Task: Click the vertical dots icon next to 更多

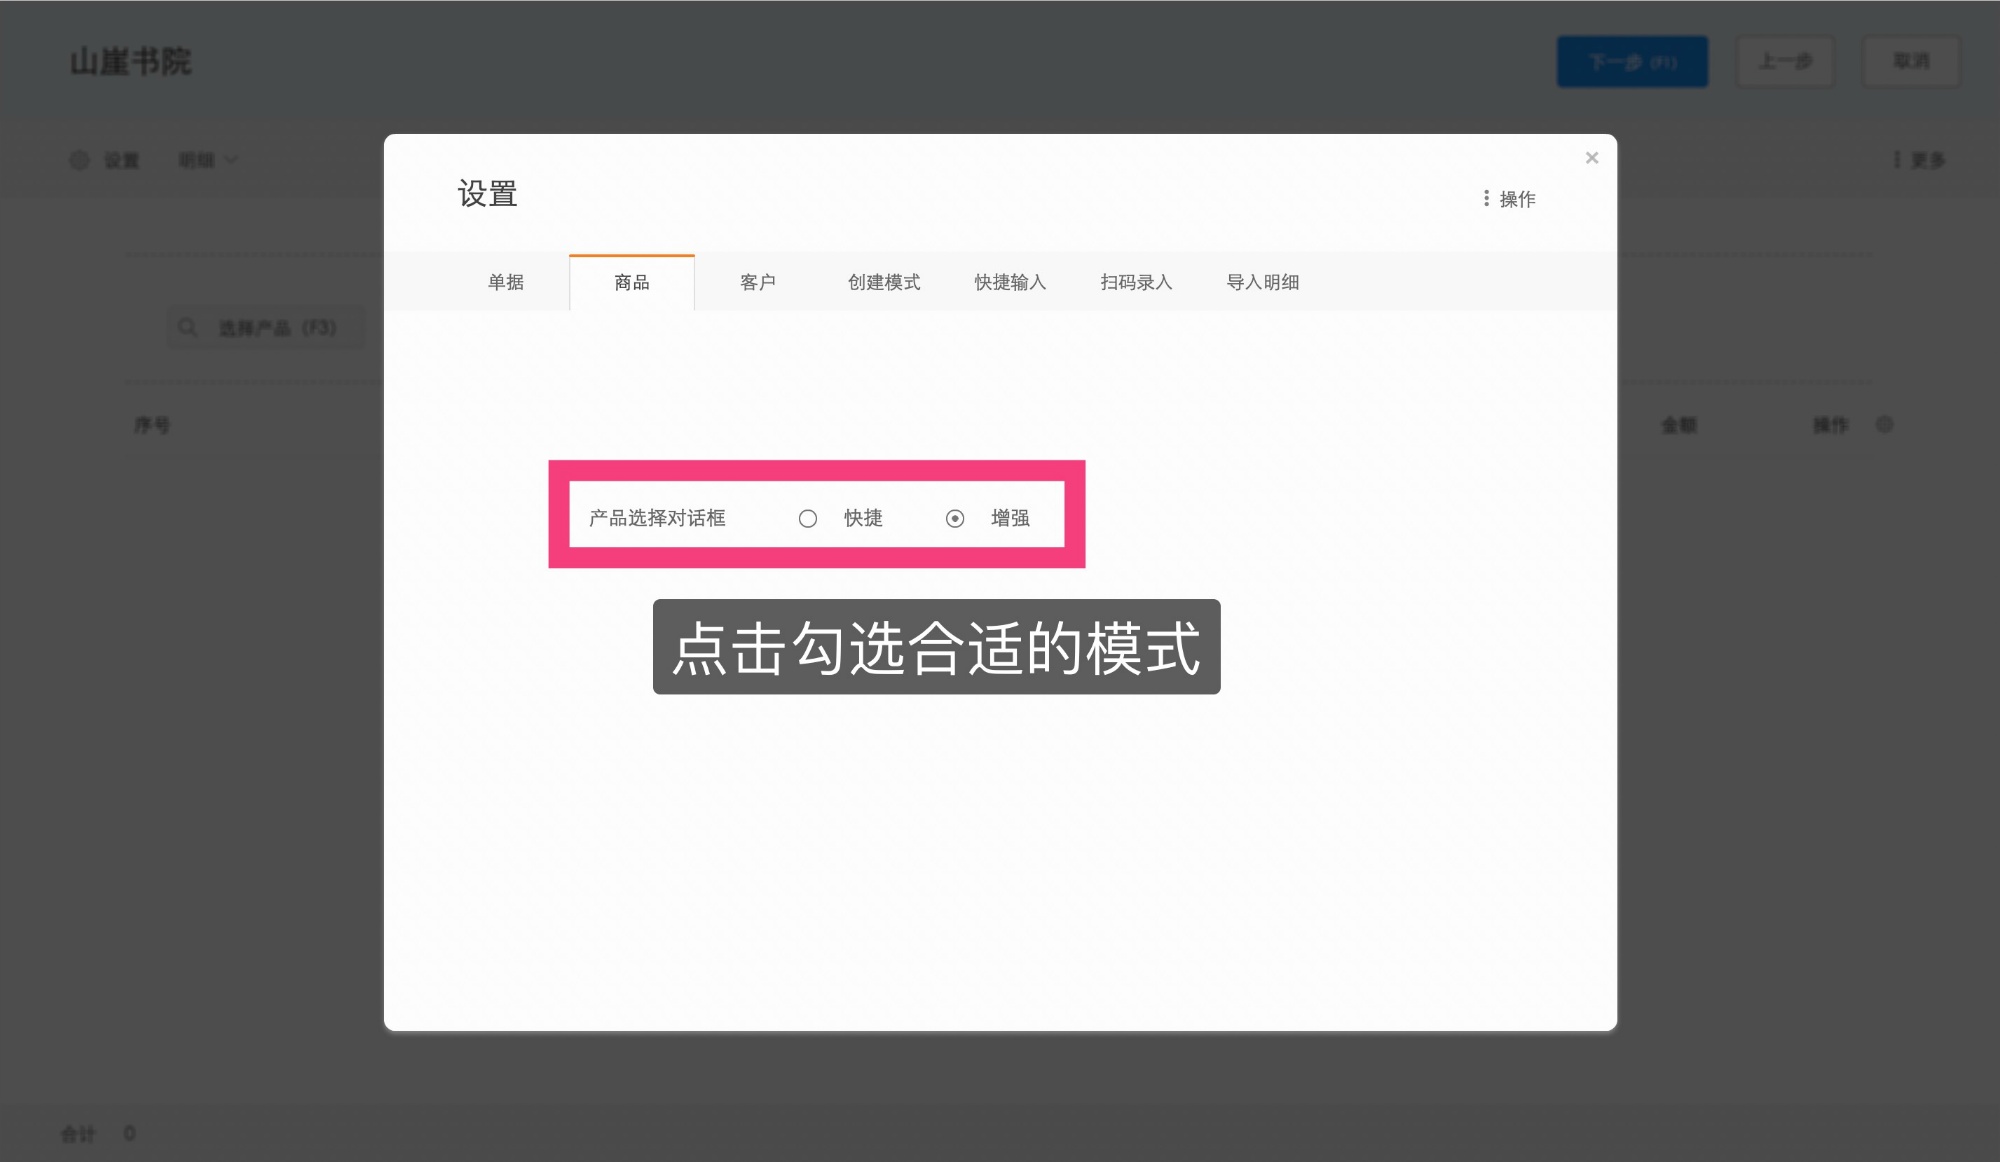Action: (x=1898, y=159)
